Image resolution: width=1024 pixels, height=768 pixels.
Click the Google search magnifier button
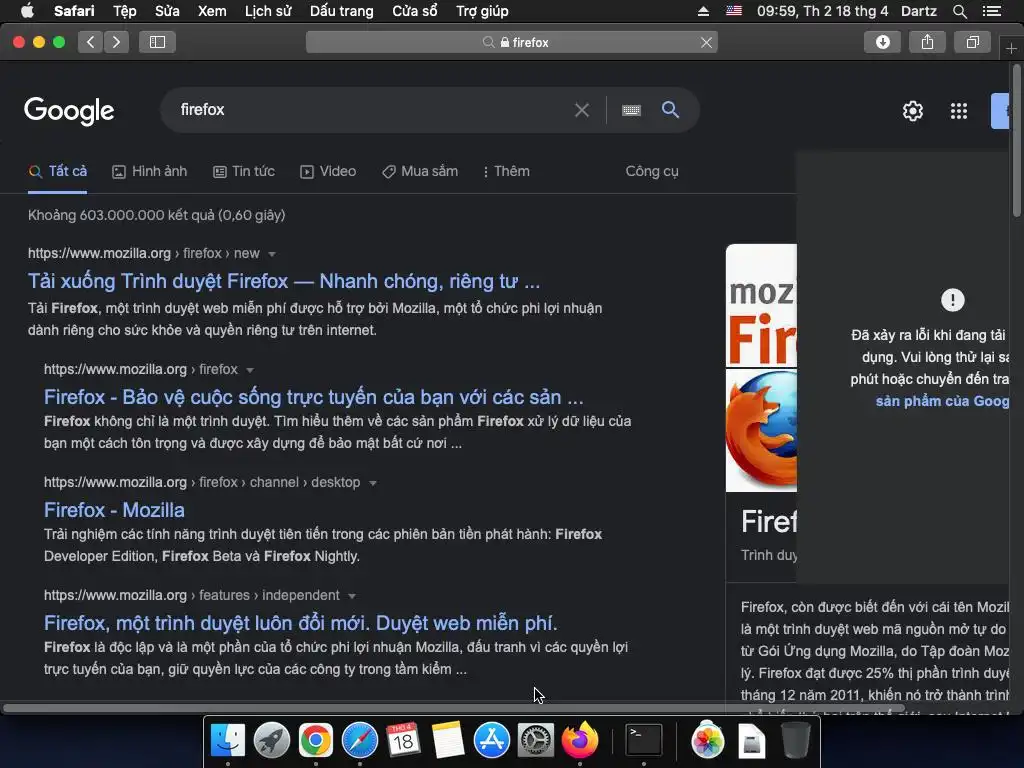click(670, 109)
